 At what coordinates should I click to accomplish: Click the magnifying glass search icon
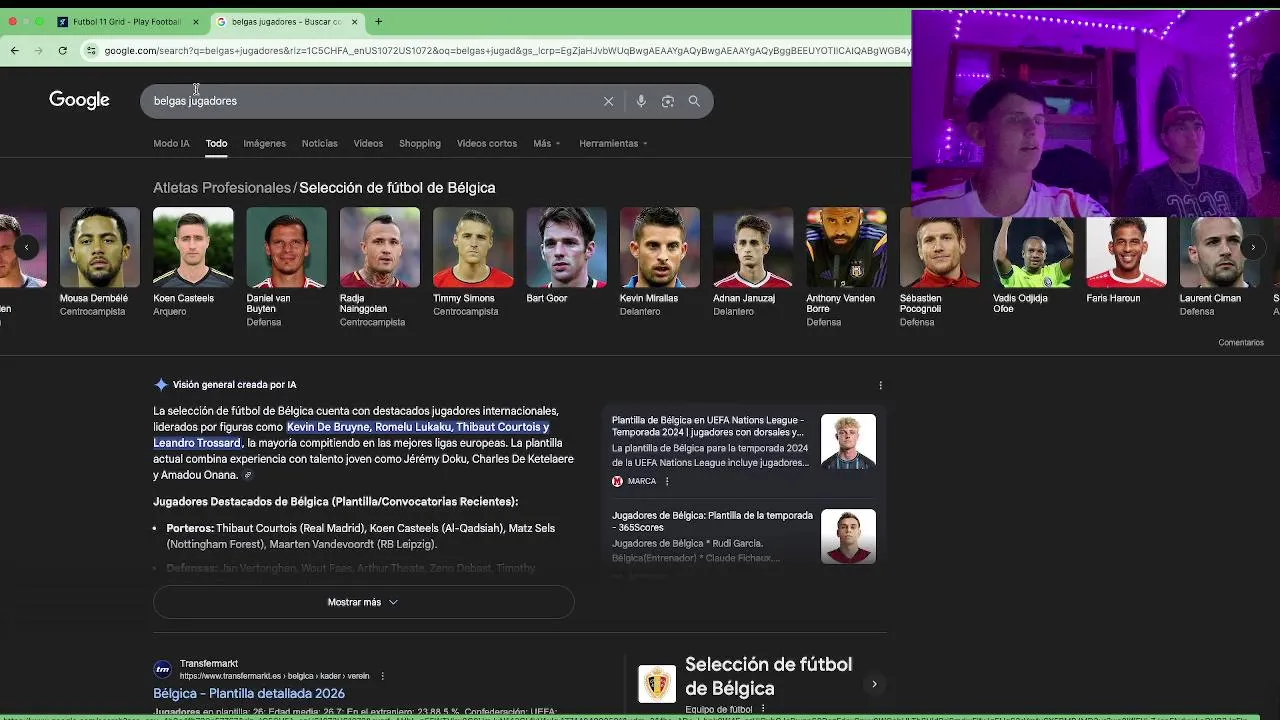(694, 101)
